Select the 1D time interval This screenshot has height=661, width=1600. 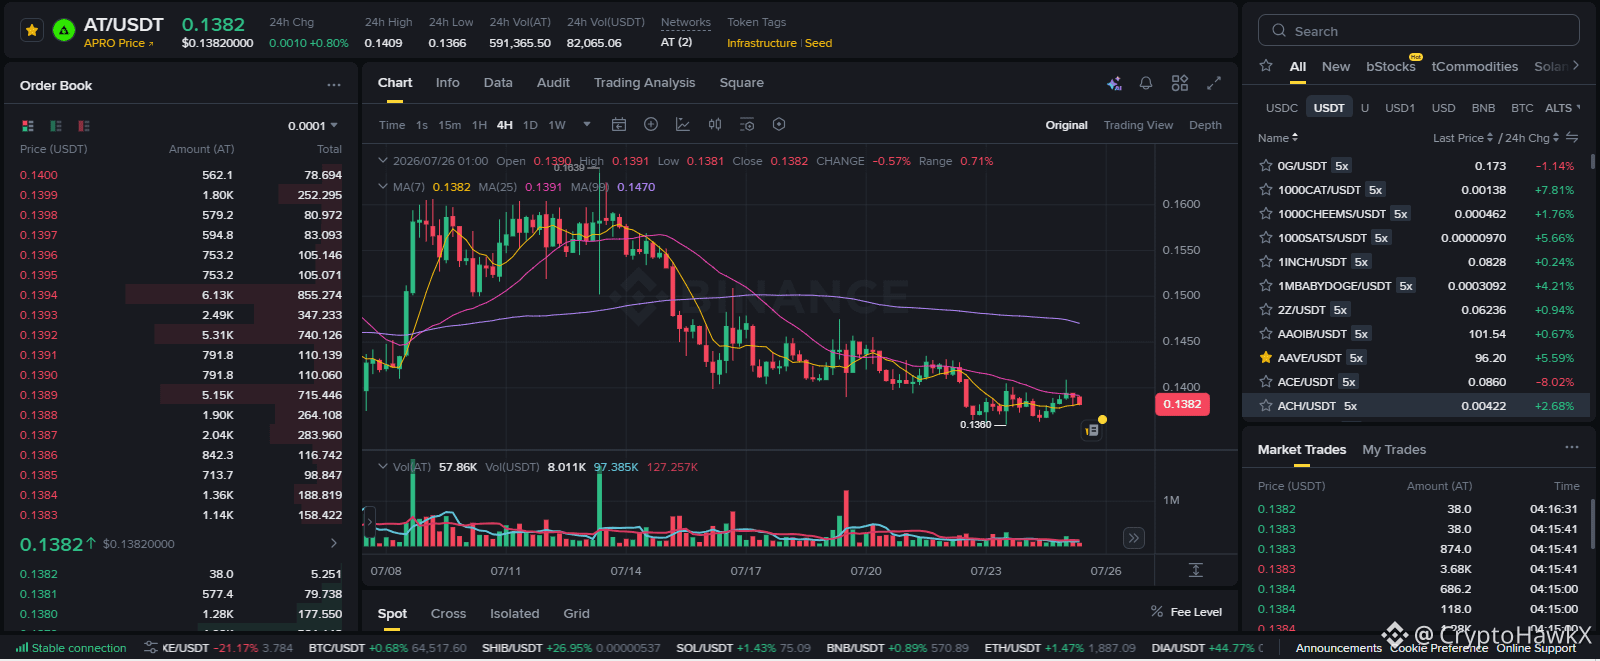[530, 125]
